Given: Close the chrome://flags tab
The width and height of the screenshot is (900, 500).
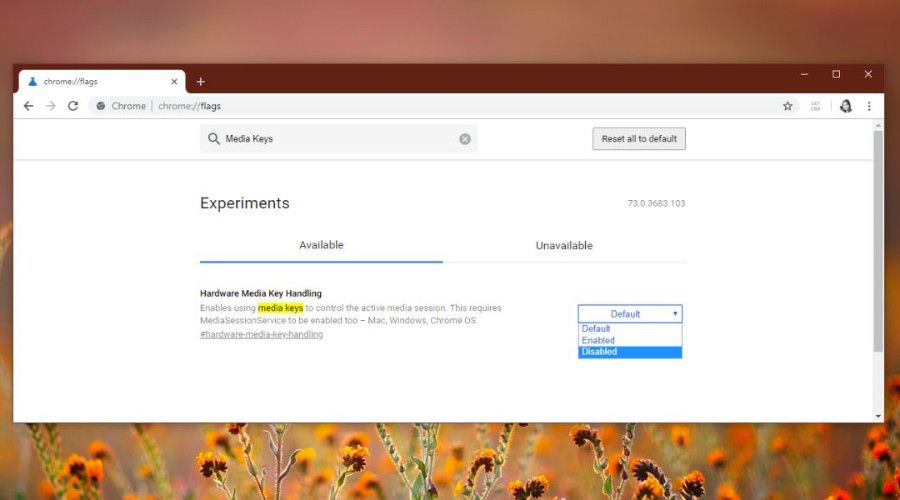Looking at the screenshot, I should coord(174,81).
